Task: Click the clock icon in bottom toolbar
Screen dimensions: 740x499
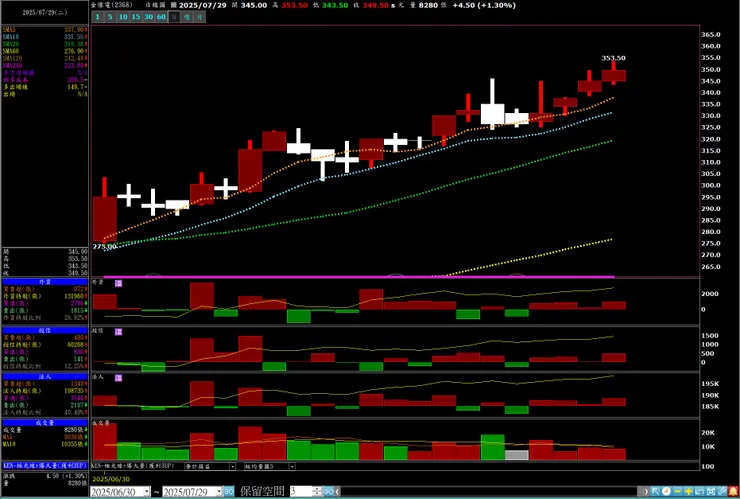Action: point(666,491)
